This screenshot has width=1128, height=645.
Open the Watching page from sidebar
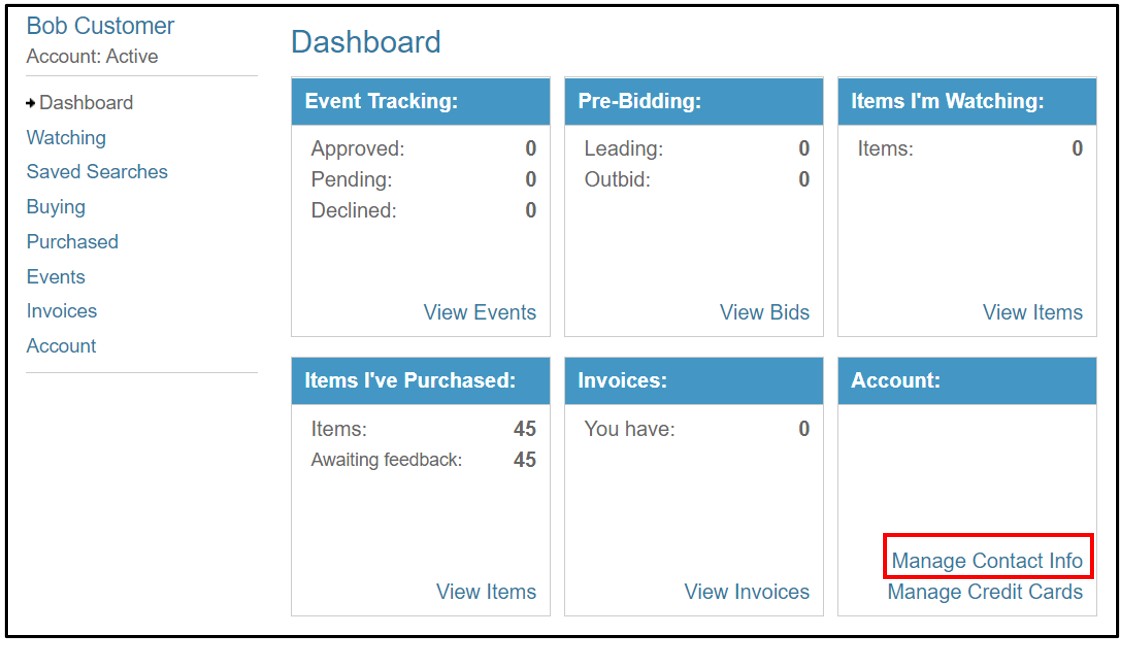(x=66, y=137)
